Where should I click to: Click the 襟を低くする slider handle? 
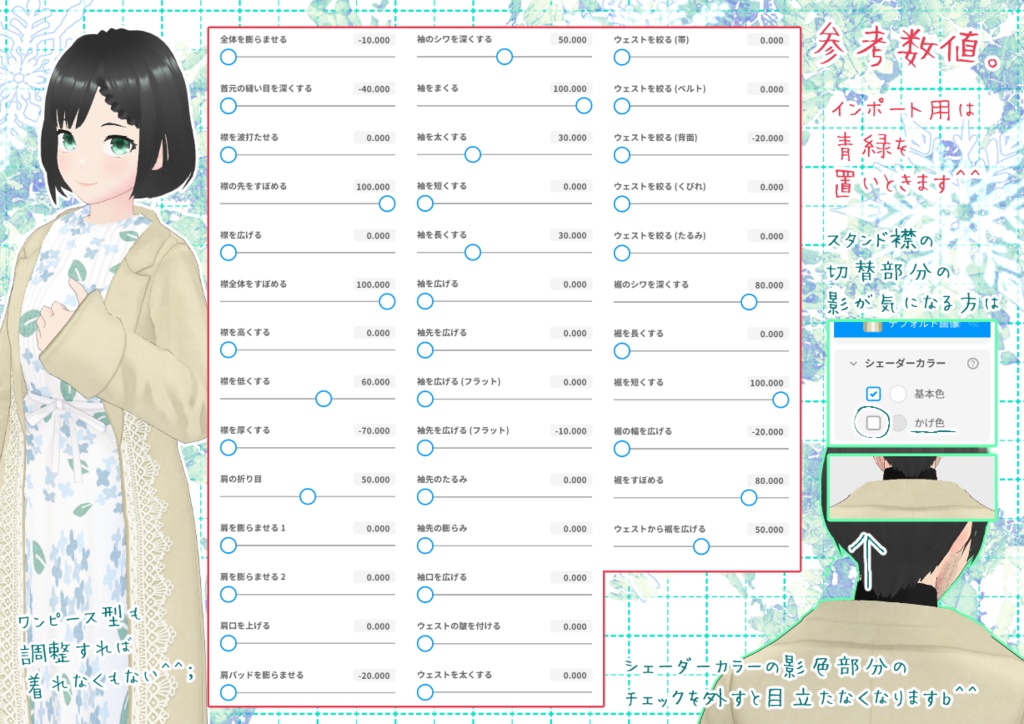(323, 399)
